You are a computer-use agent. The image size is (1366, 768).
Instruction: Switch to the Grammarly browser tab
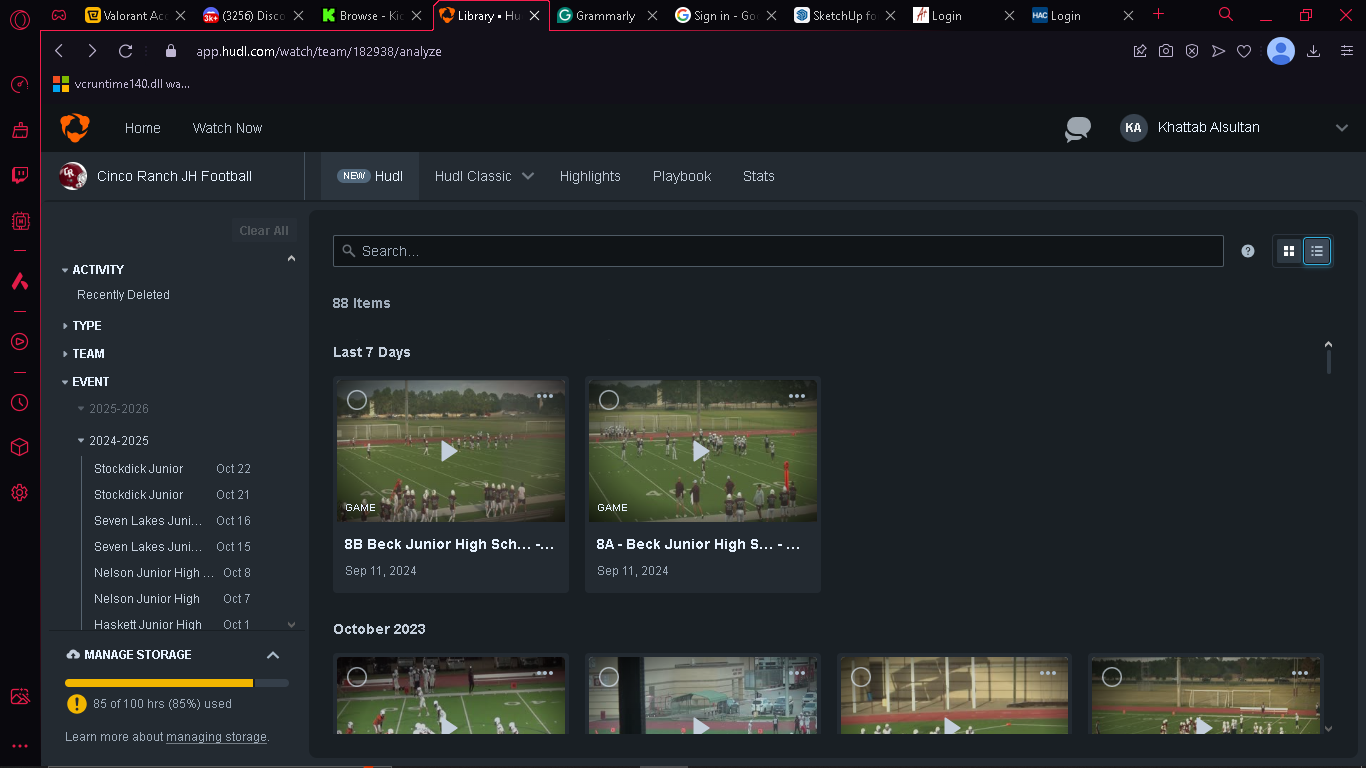(605, 15)
